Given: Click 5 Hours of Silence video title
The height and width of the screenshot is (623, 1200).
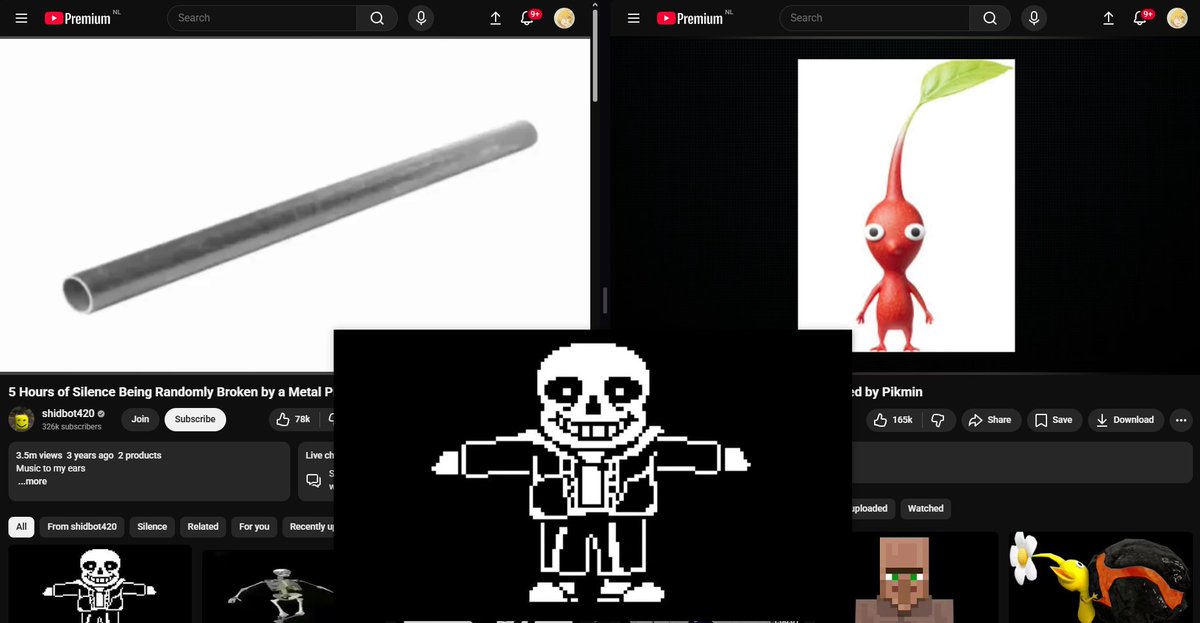Looking at the screenshot, I should coord(170,392).
